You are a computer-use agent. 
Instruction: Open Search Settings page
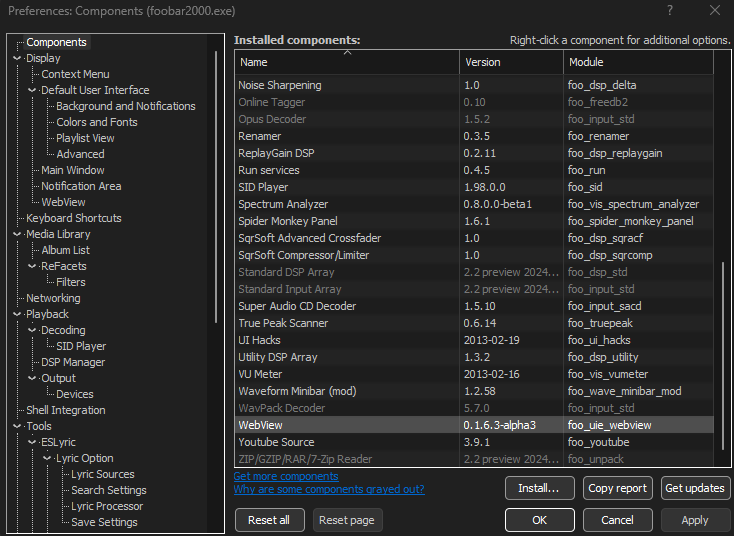point(109,490)
